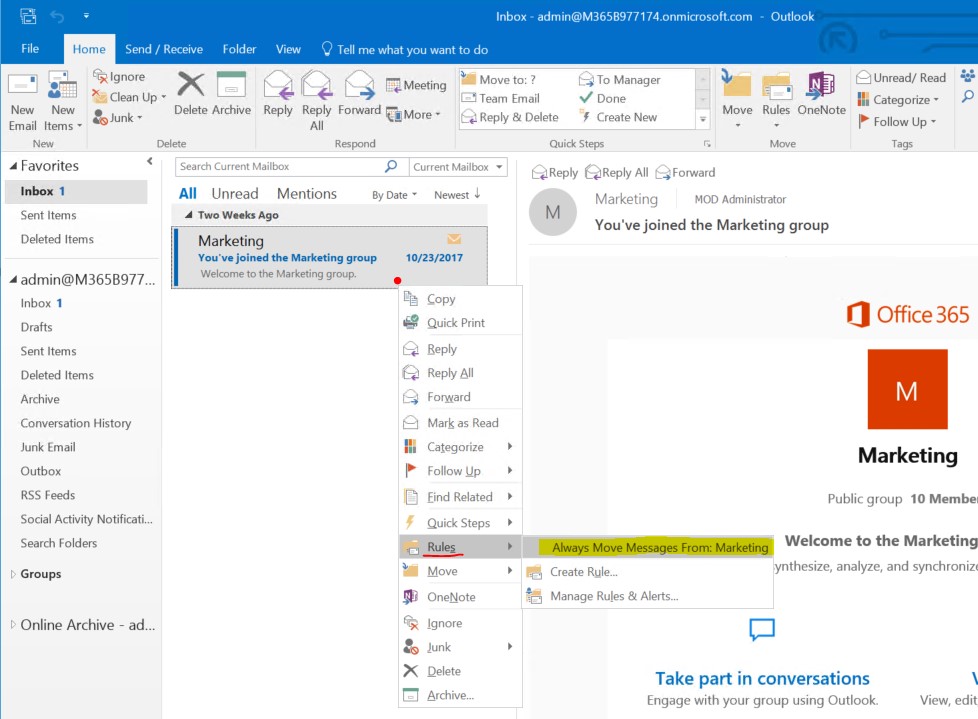Expand the Groups folder

(12, 574)
